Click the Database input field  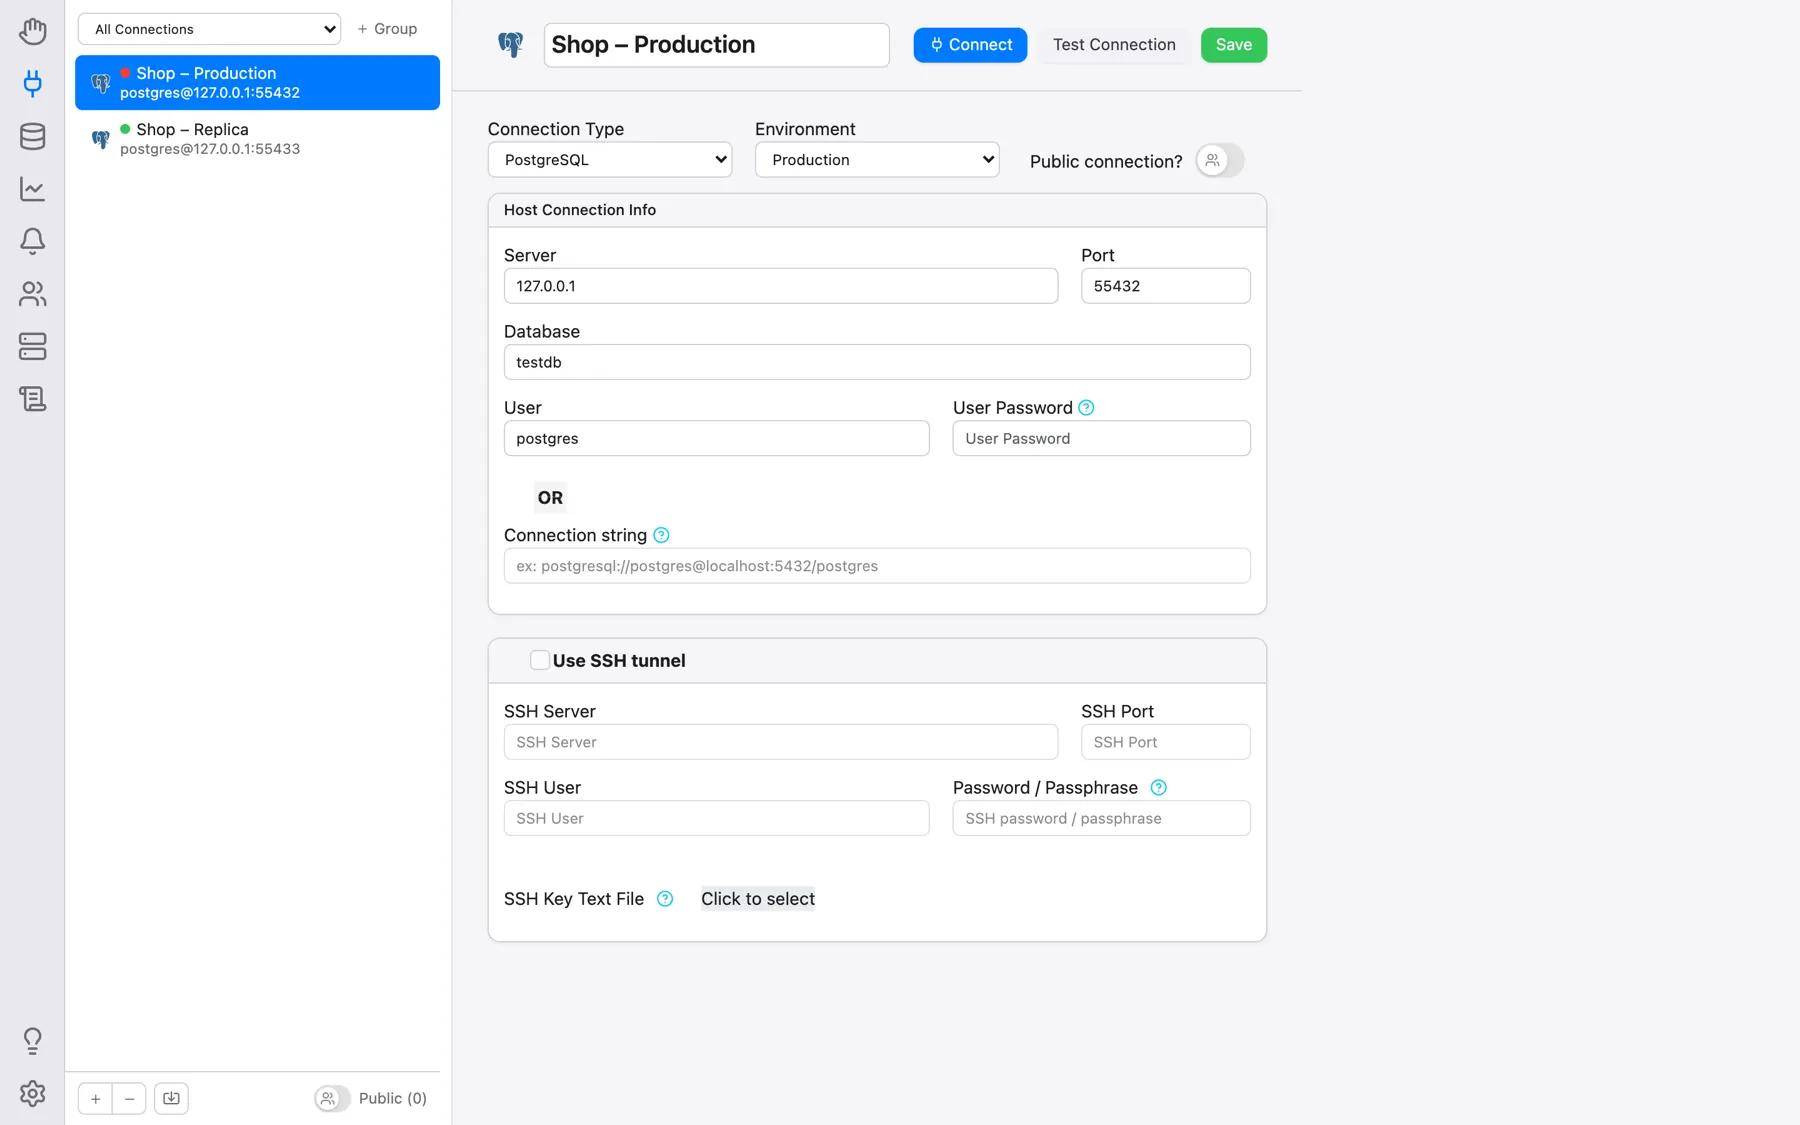877,362
